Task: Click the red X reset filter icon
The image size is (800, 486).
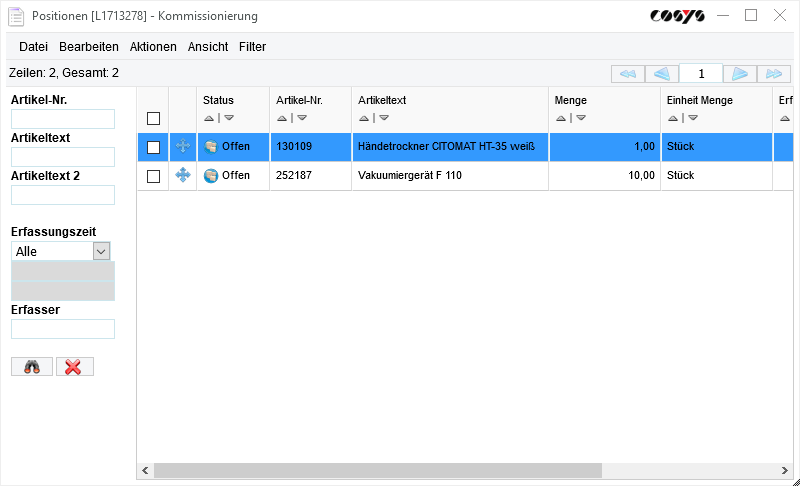Action: pyautogui.click(x=74, y=367)
